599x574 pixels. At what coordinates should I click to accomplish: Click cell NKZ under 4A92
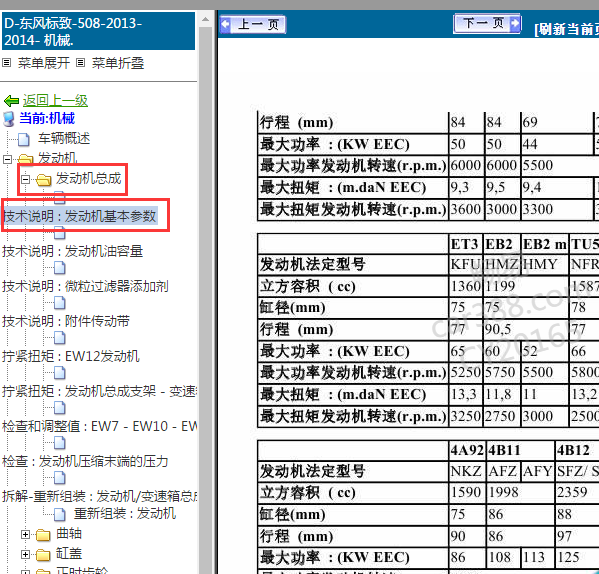[x=466, y=471]
